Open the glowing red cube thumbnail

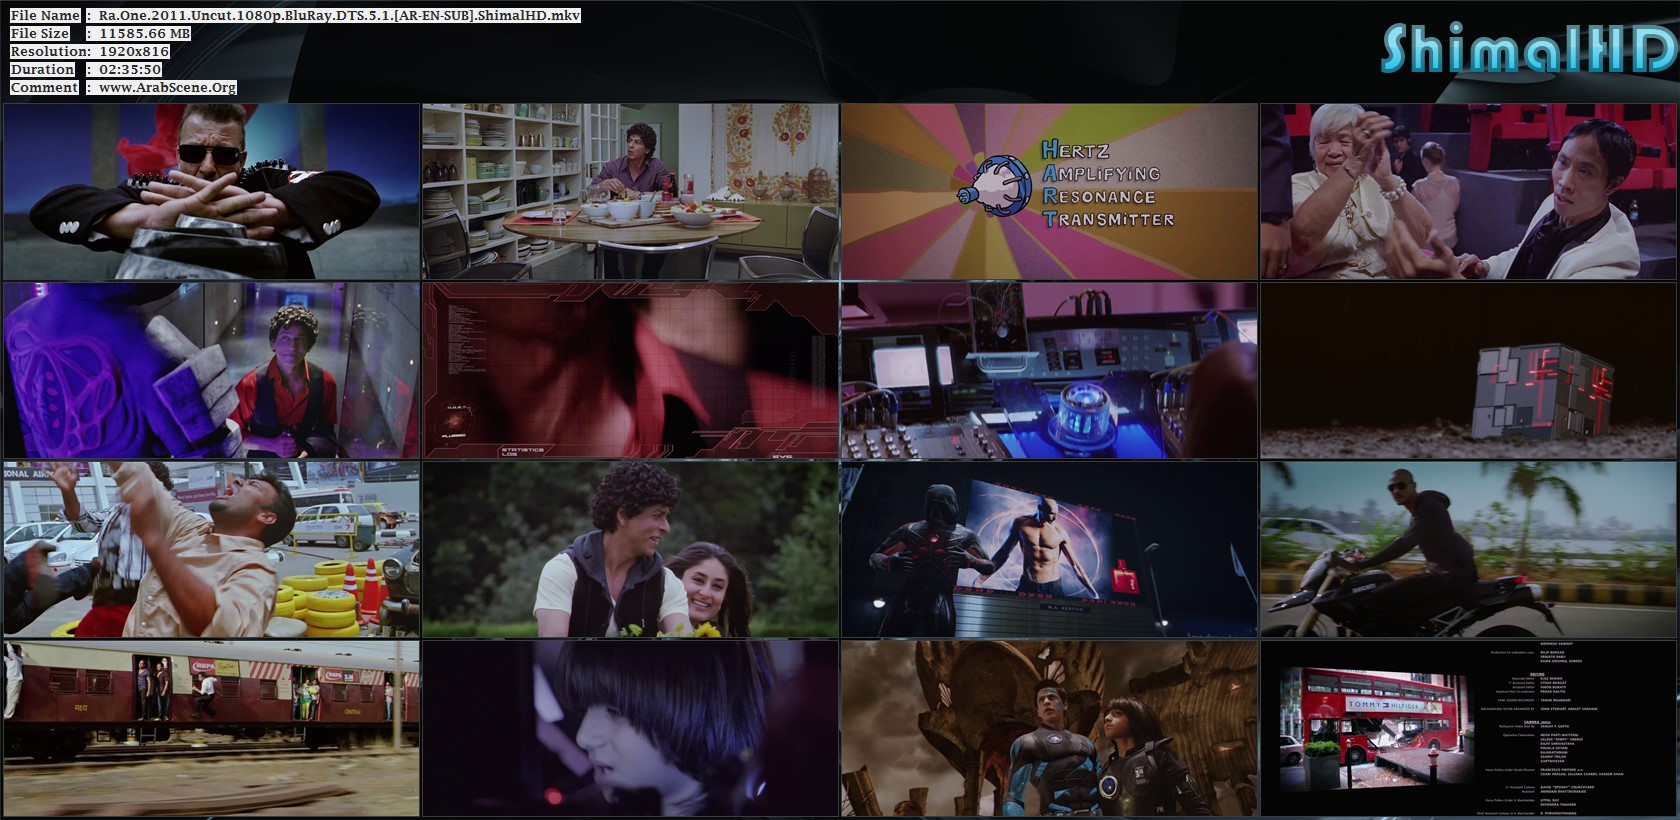click(x=1469, y=370)
